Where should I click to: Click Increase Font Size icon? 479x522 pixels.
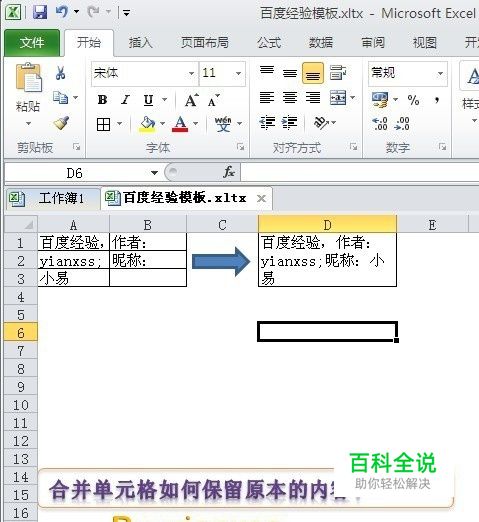(191, 100)
